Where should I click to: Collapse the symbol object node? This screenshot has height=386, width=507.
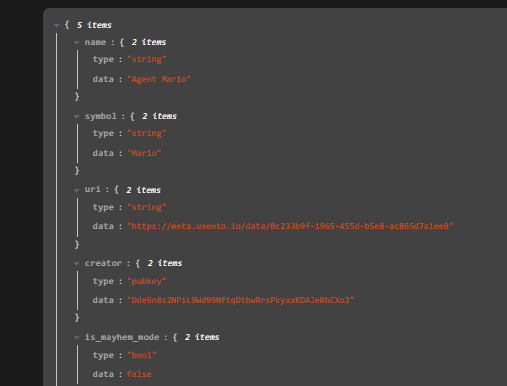point(77,117)
